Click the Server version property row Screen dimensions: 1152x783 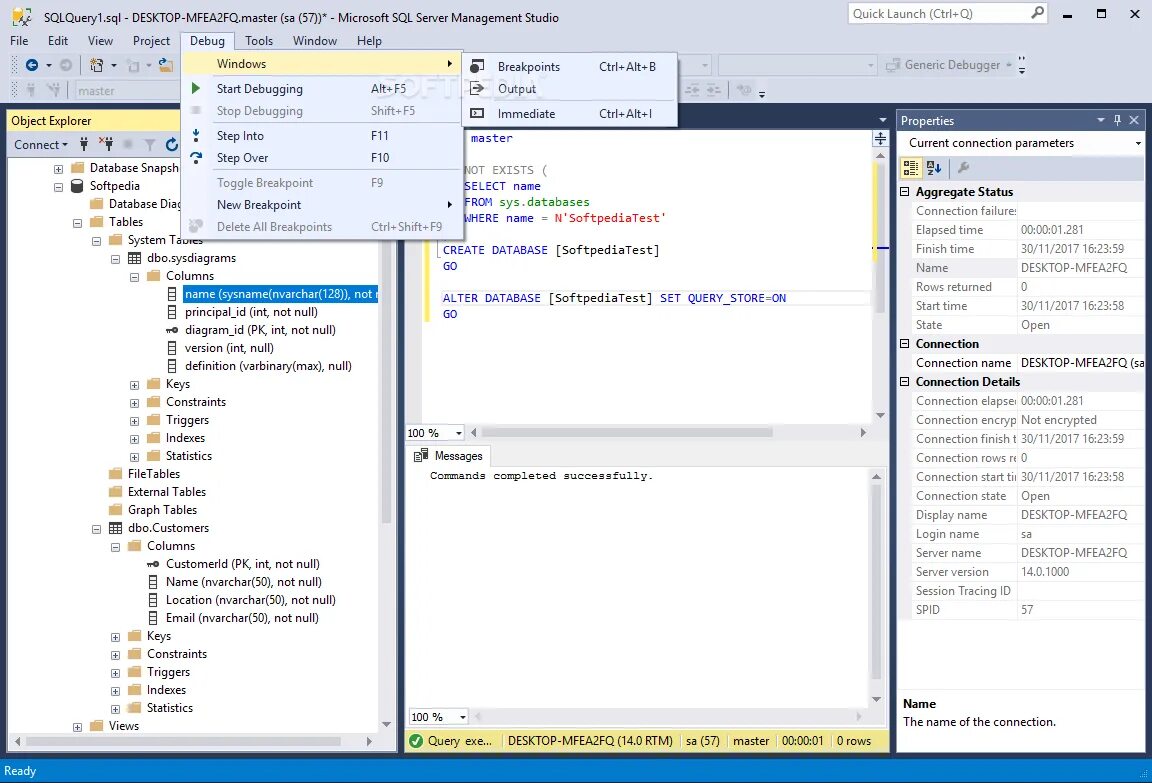pos(1021,571)
